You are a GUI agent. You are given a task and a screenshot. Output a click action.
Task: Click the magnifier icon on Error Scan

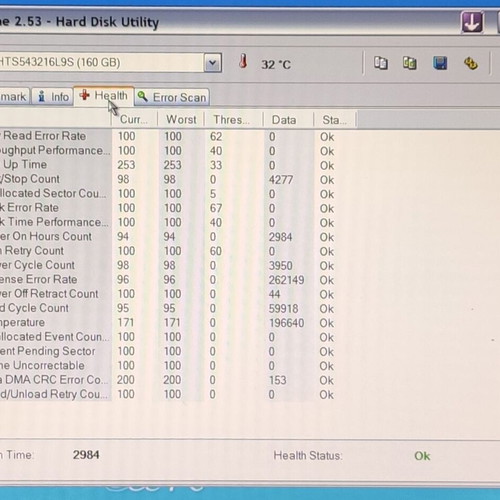coord(143,96)
